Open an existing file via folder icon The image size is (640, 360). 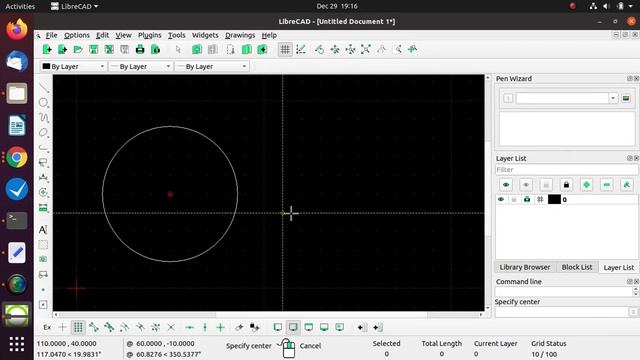point(78,49)
